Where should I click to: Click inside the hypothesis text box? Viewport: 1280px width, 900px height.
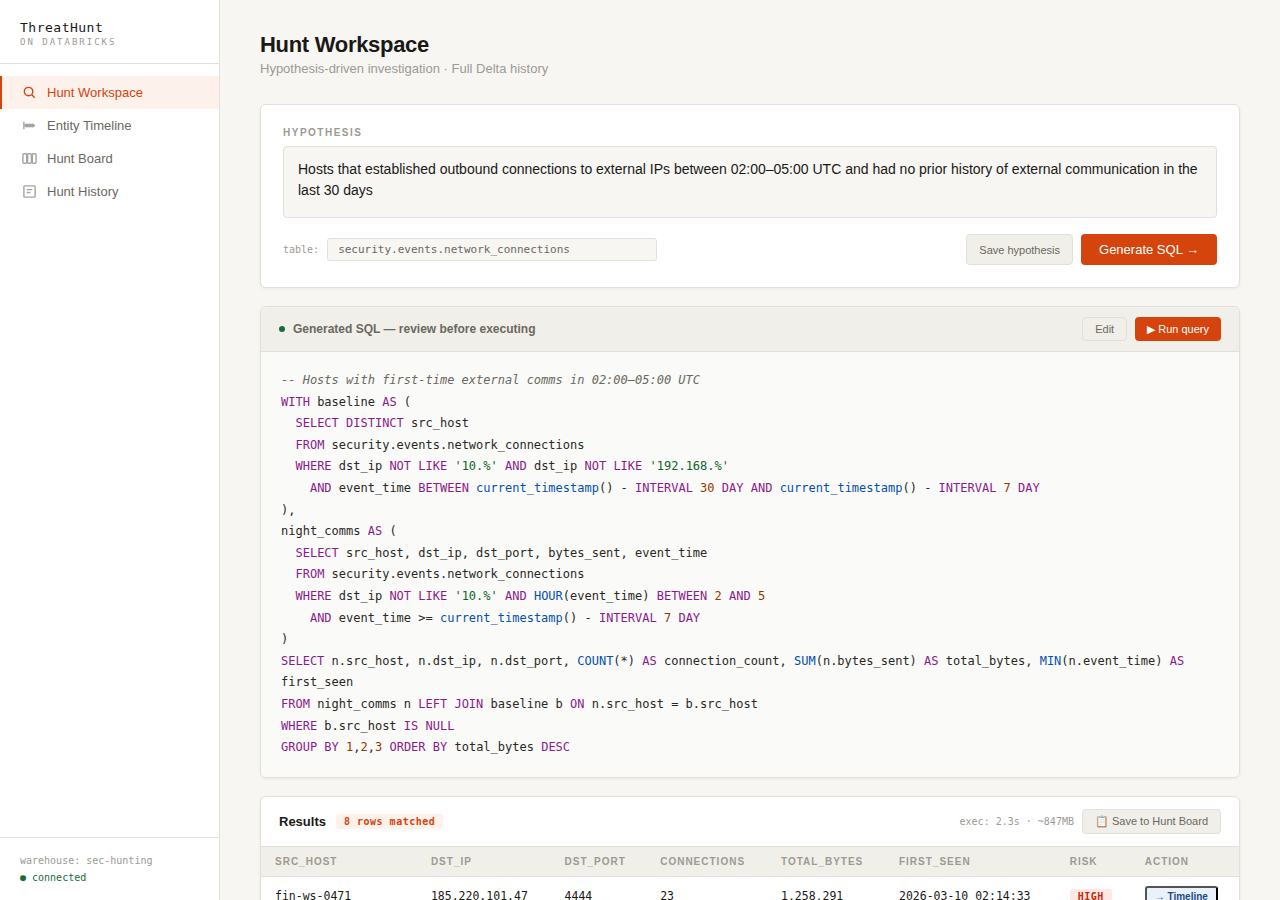(x=749, y=181)
